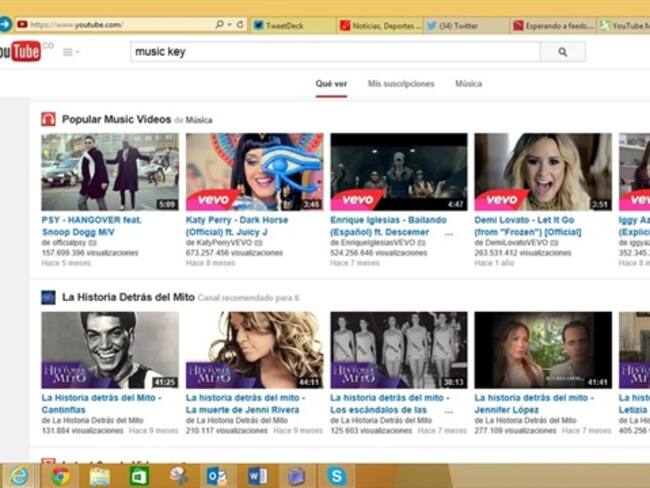Viewport: 650px width, 488px height.
Task: Switch to the TweetDeck browser tab
Action: [x=292, y=26]
